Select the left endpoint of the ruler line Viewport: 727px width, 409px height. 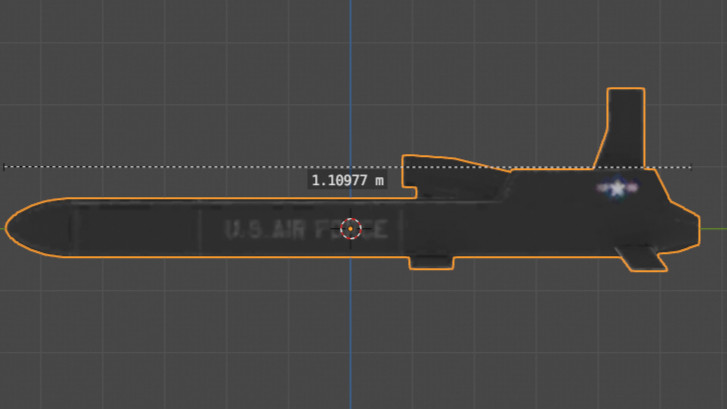(x=4, y=166)
